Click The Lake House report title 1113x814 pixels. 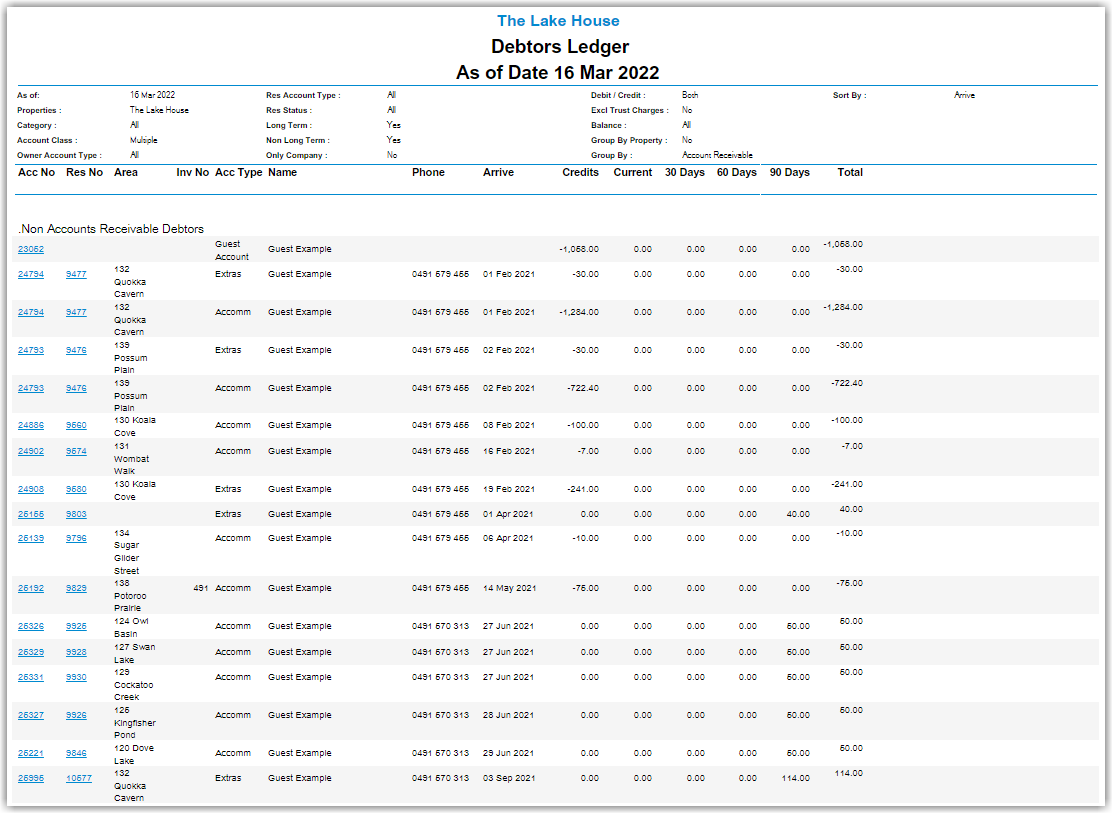click(558, 21)
